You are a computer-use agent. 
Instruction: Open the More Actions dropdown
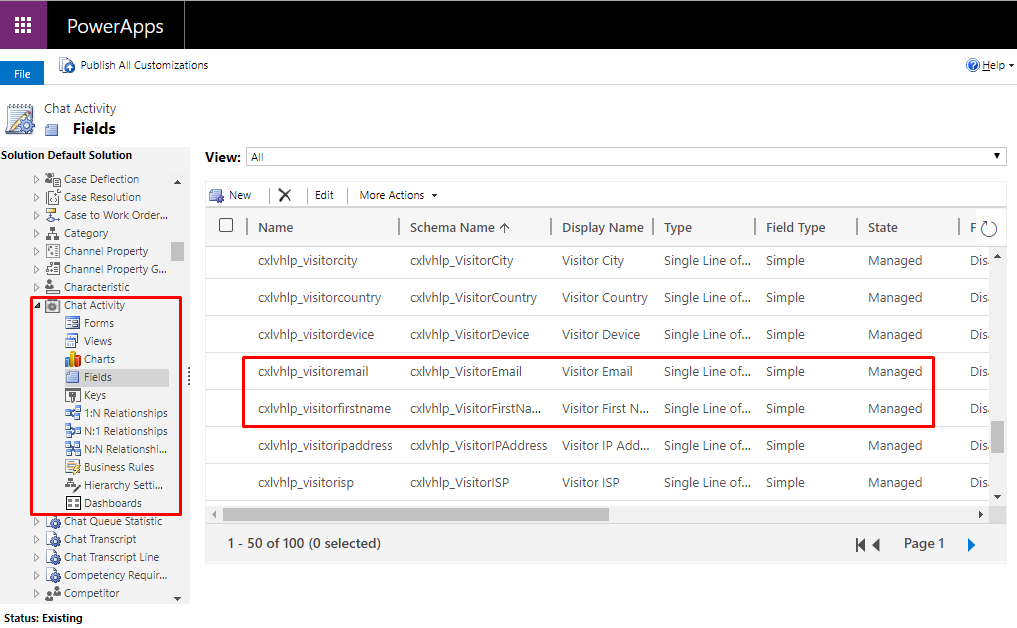398,195
